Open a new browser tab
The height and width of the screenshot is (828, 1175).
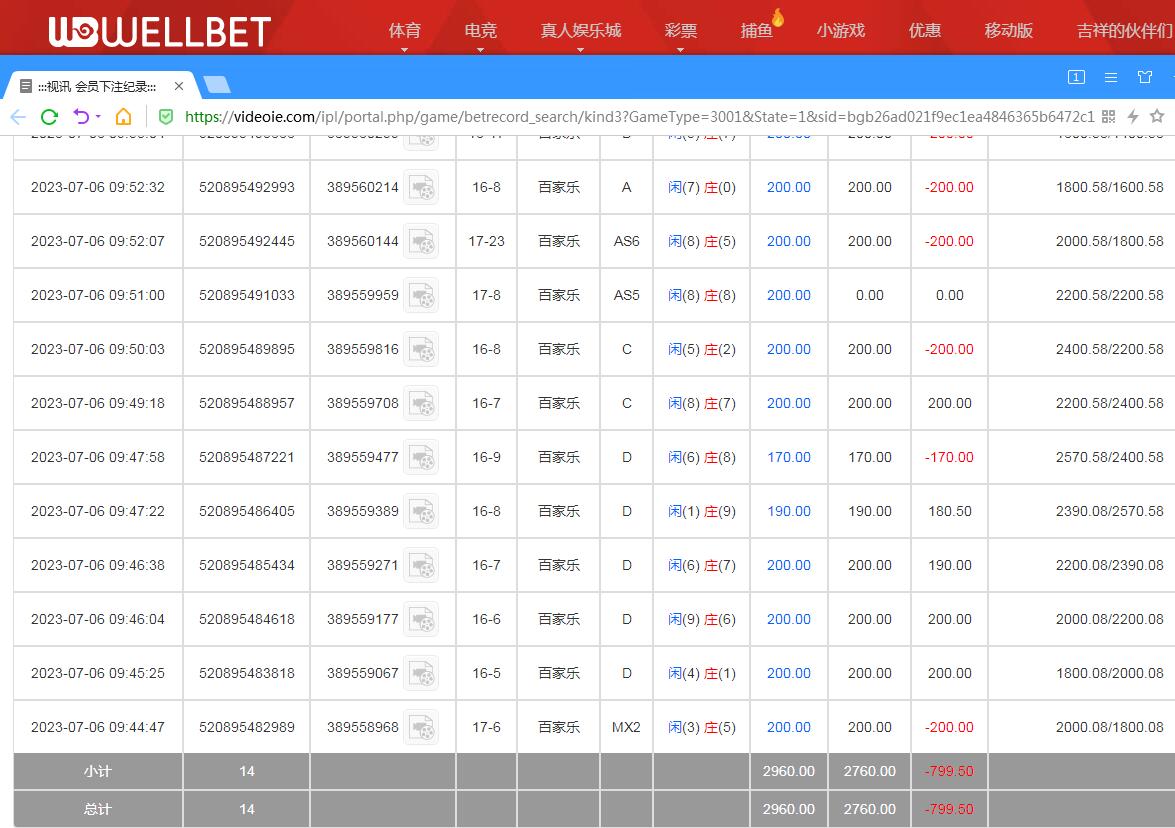click(x=217, y=85)
